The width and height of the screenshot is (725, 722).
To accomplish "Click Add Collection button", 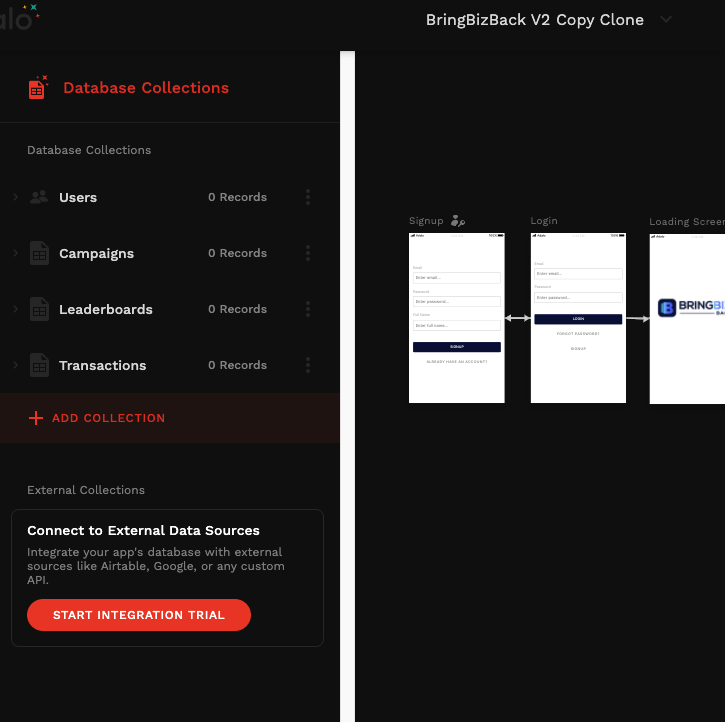I will tap(170, 418).
